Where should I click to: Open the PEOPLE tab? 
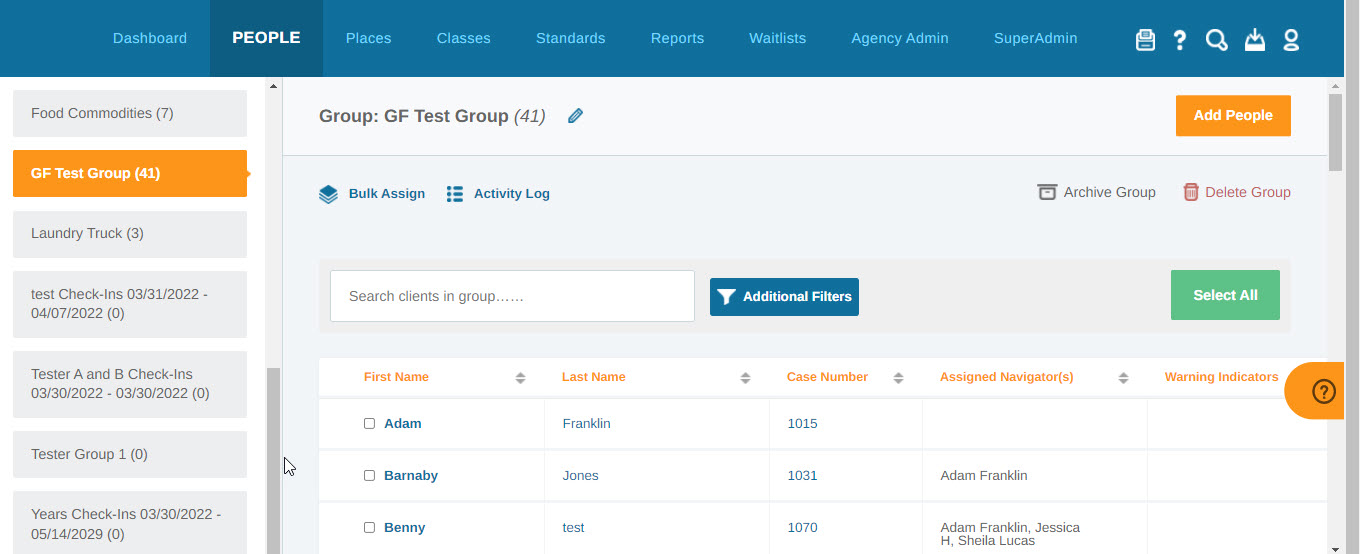[x=266, y=38]
